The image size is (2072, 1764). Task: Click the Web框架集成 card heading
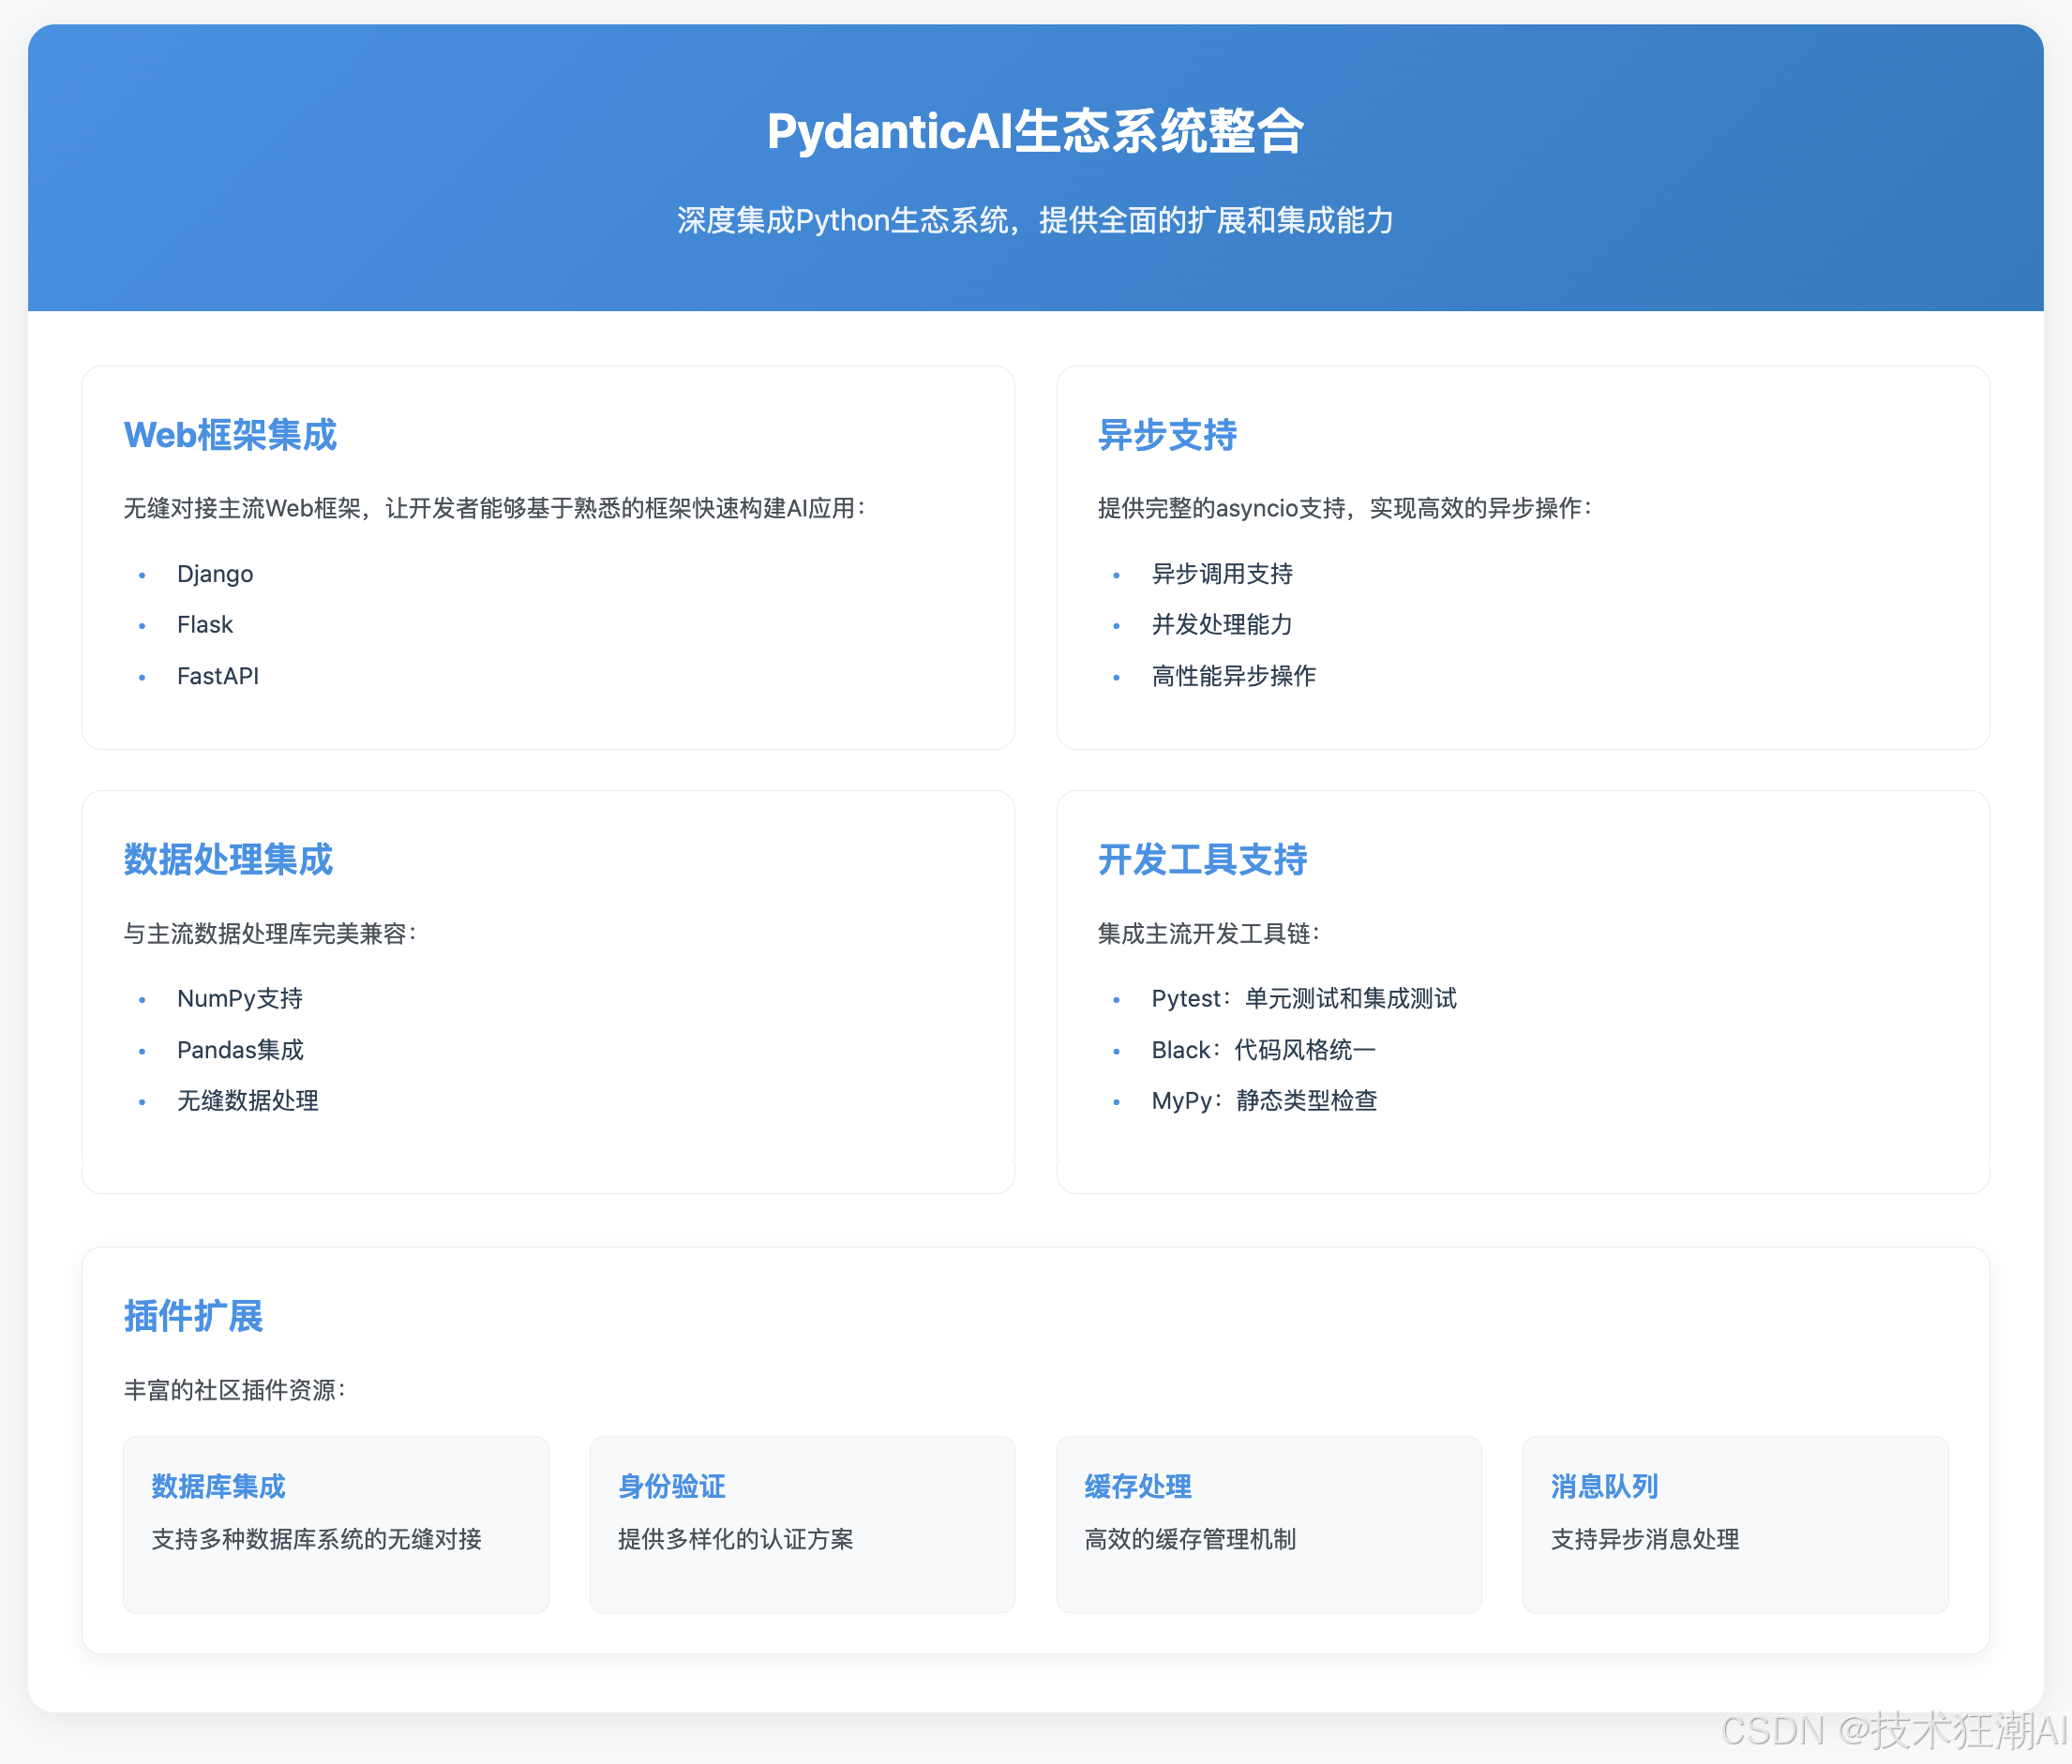(230, 435)
